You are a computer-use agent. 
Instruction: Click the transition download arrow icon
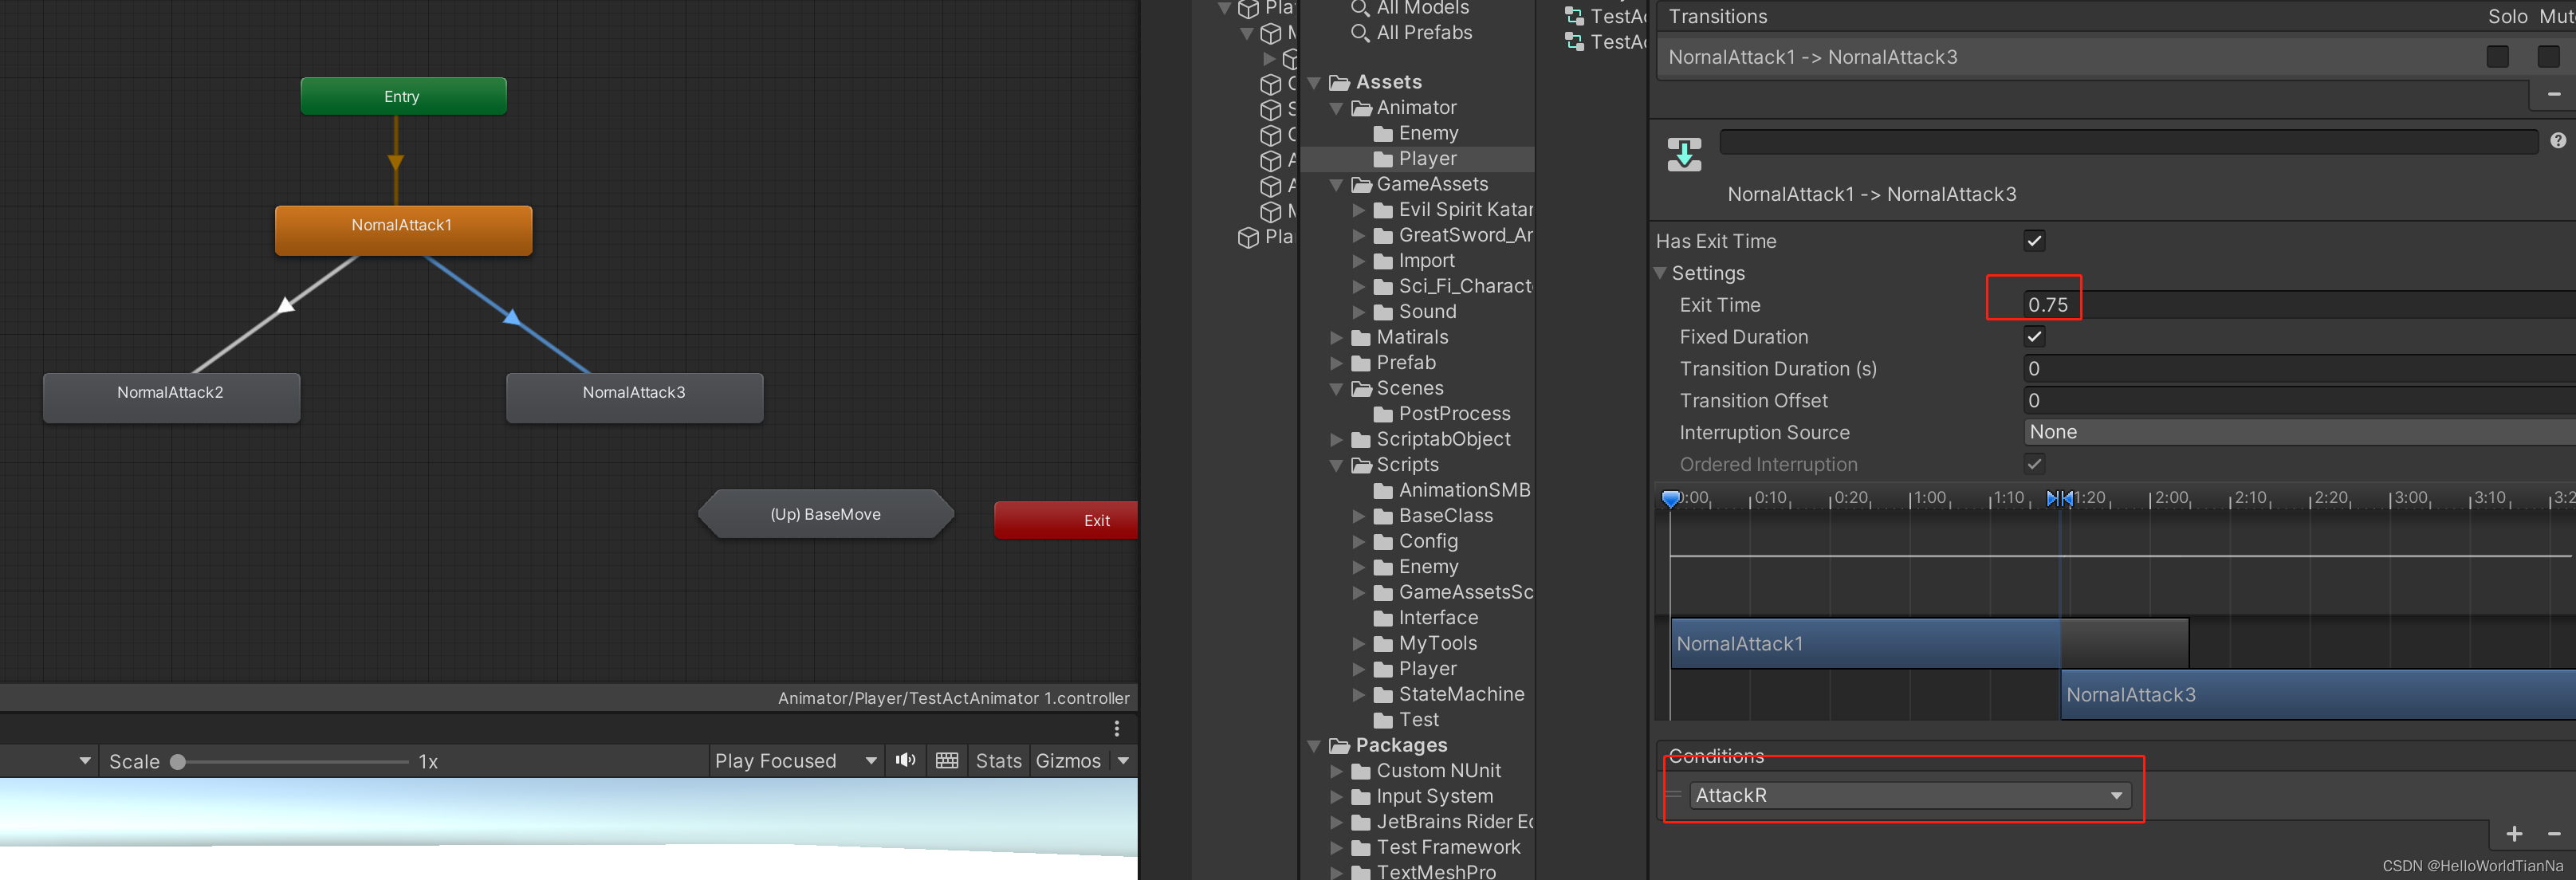[x=1684, y=155]
